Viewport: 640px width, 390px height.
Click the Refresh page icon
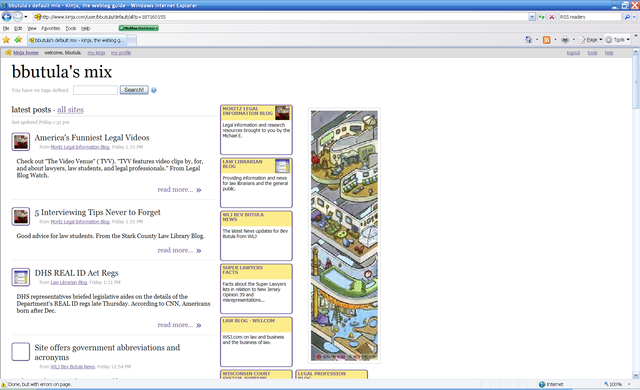click(x=542, y=17)
